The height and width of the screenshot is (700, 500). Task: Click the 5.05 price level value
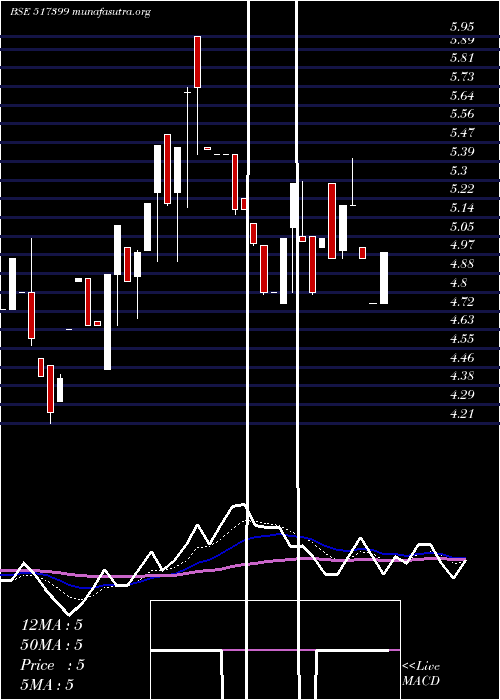click(462, 226)
